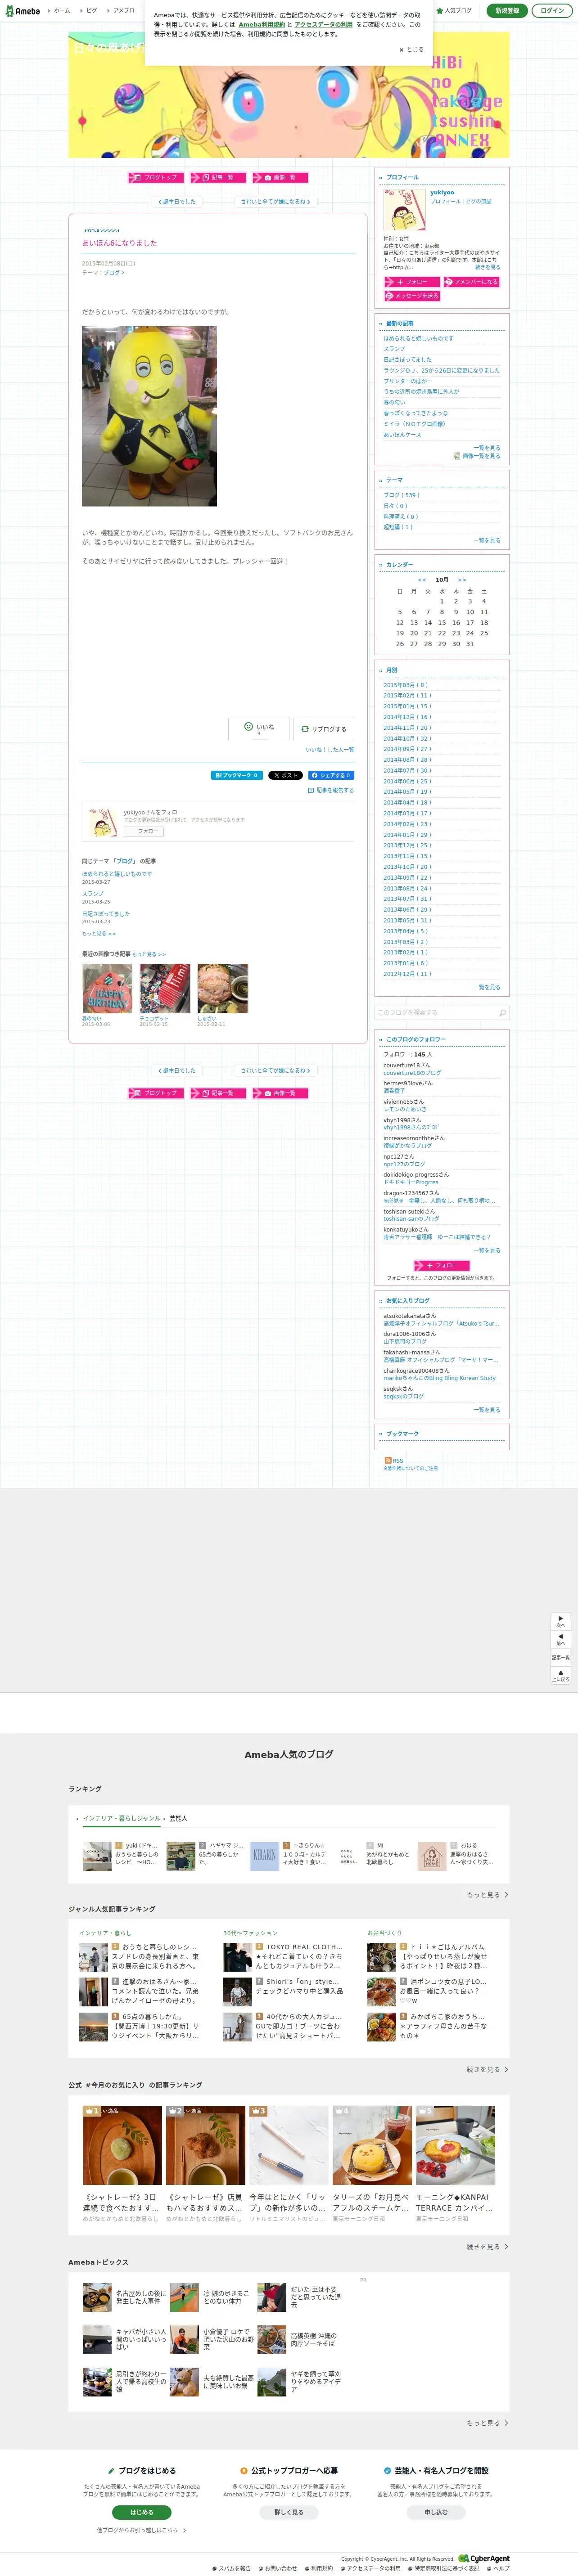The height and width of the screenshot is (2576, 578).
Task: Click the pink フォロー button in the profile box
Action: 411,282
